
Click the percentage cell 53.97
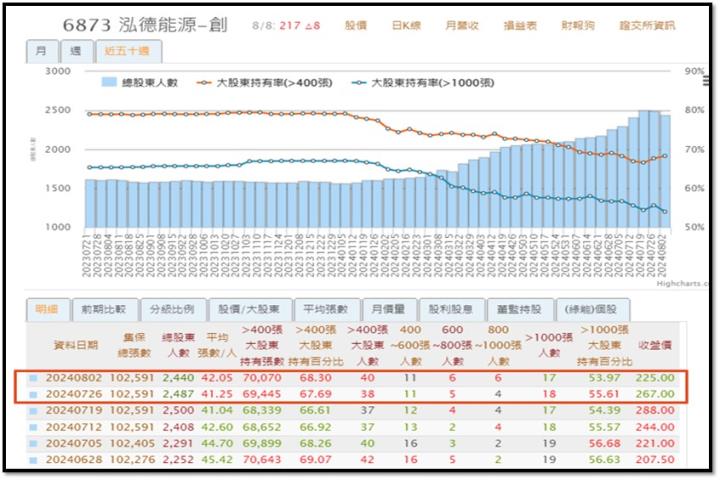click(605, 378)
